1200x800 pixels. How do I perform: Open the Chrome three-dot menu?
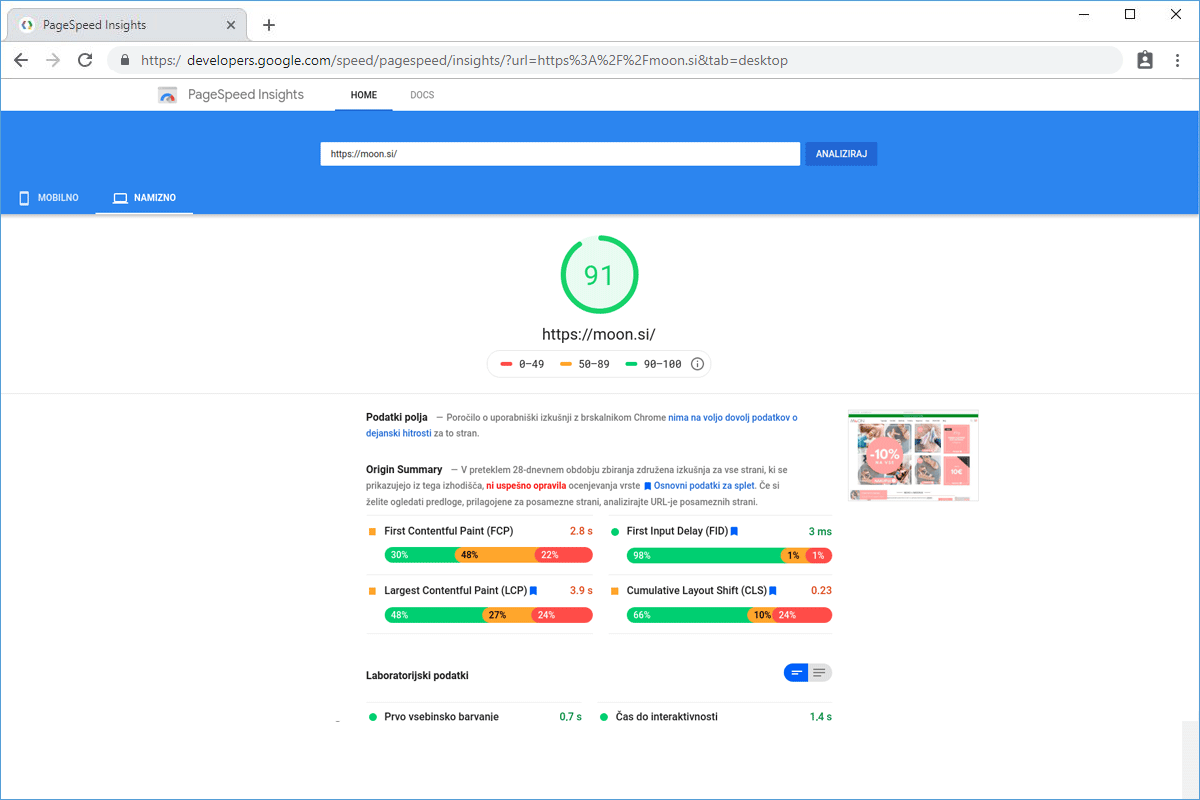coord(1178,60)
